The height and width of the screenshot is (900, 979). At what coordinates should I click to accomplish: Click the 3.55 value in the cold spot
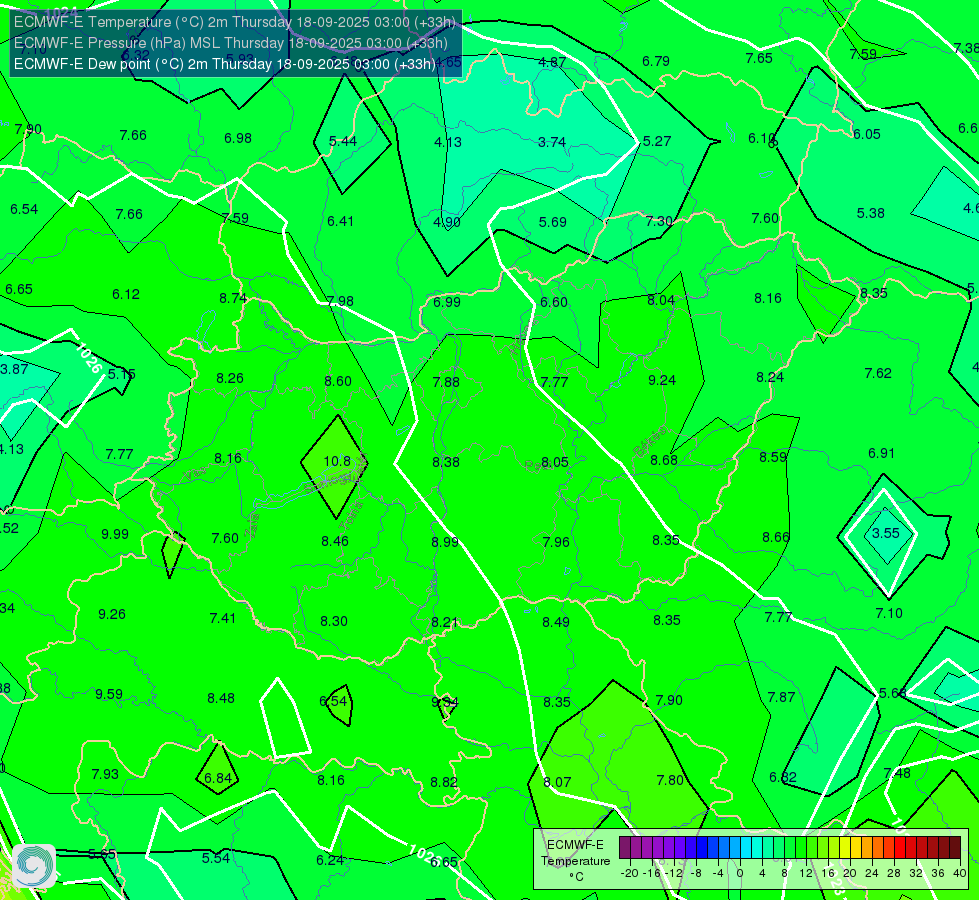click(x=885, y=533)
